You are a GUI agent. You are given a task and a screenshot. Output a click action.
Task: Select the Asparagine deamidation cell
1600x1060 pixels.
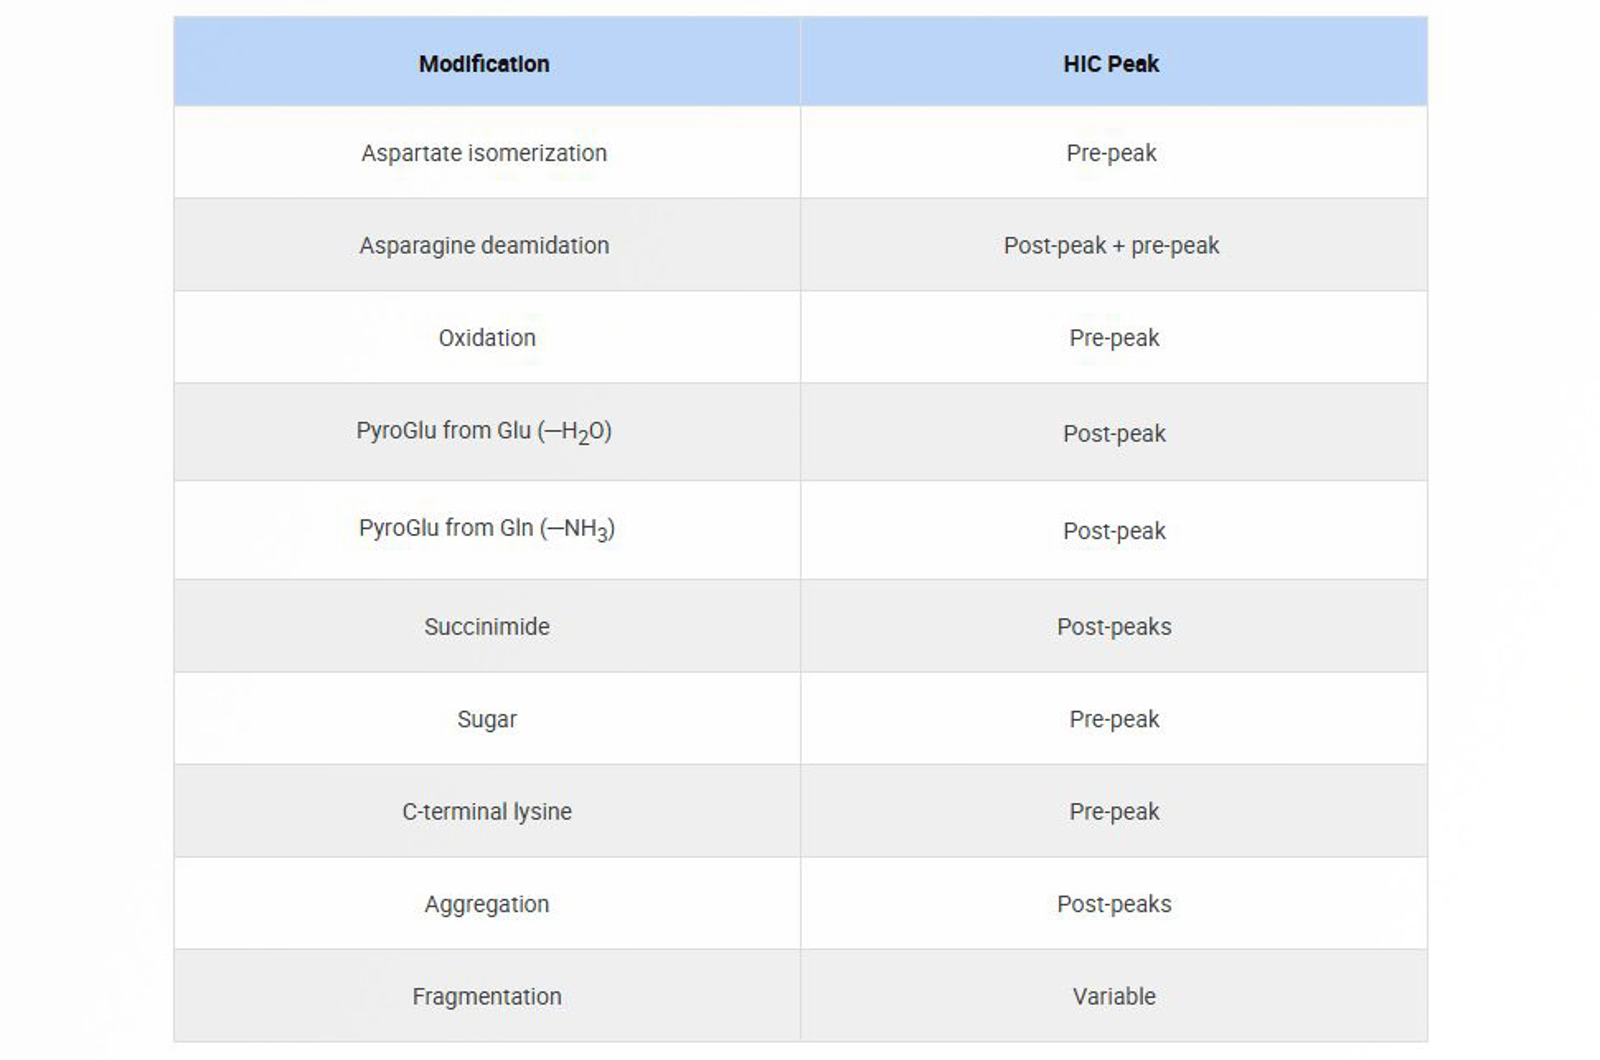coord(484,245)
